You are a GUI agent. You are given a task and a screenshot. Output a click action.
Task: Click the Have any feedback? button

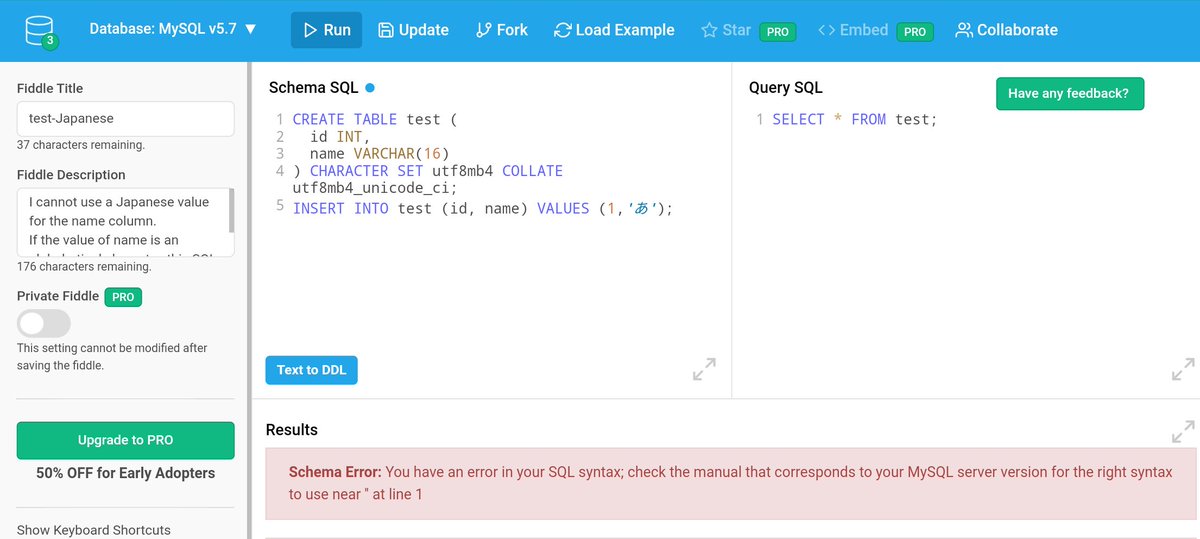pos(1068,93)
